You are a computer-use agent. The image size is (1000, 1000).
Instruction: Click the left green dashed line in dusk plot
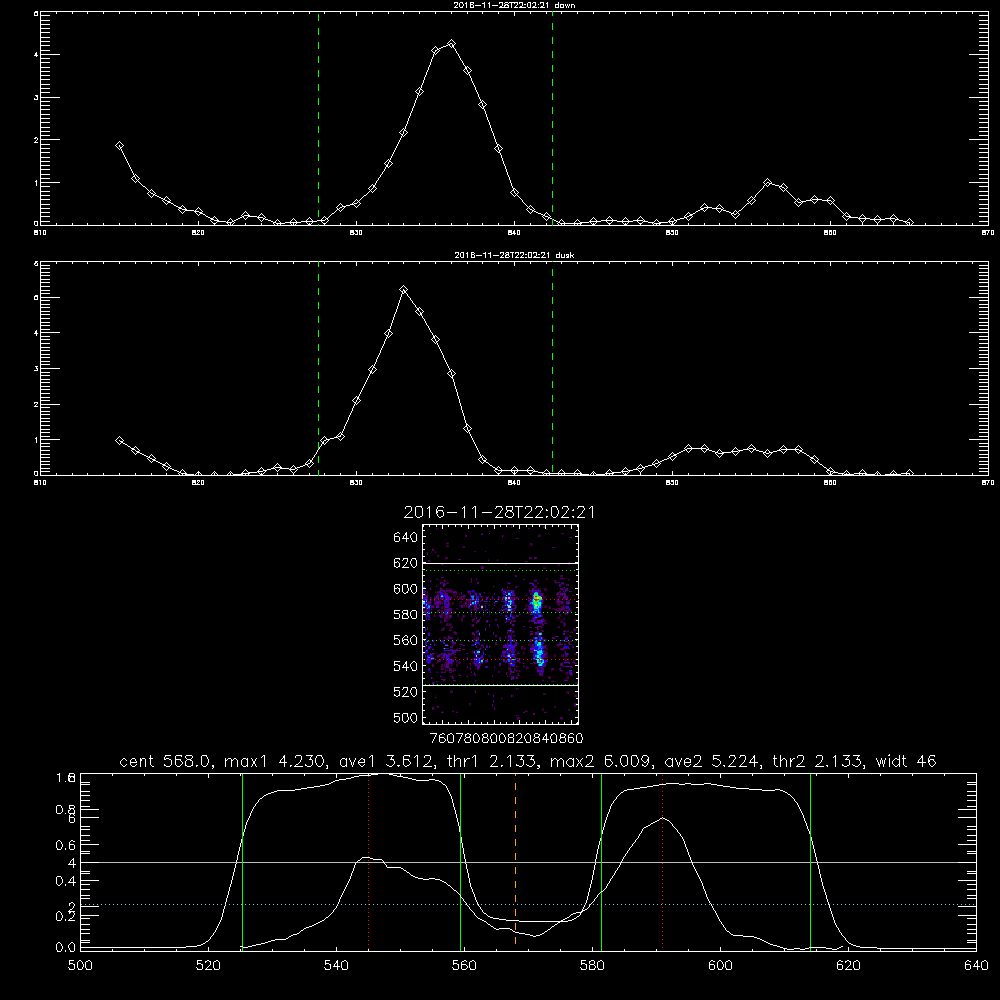318,368
